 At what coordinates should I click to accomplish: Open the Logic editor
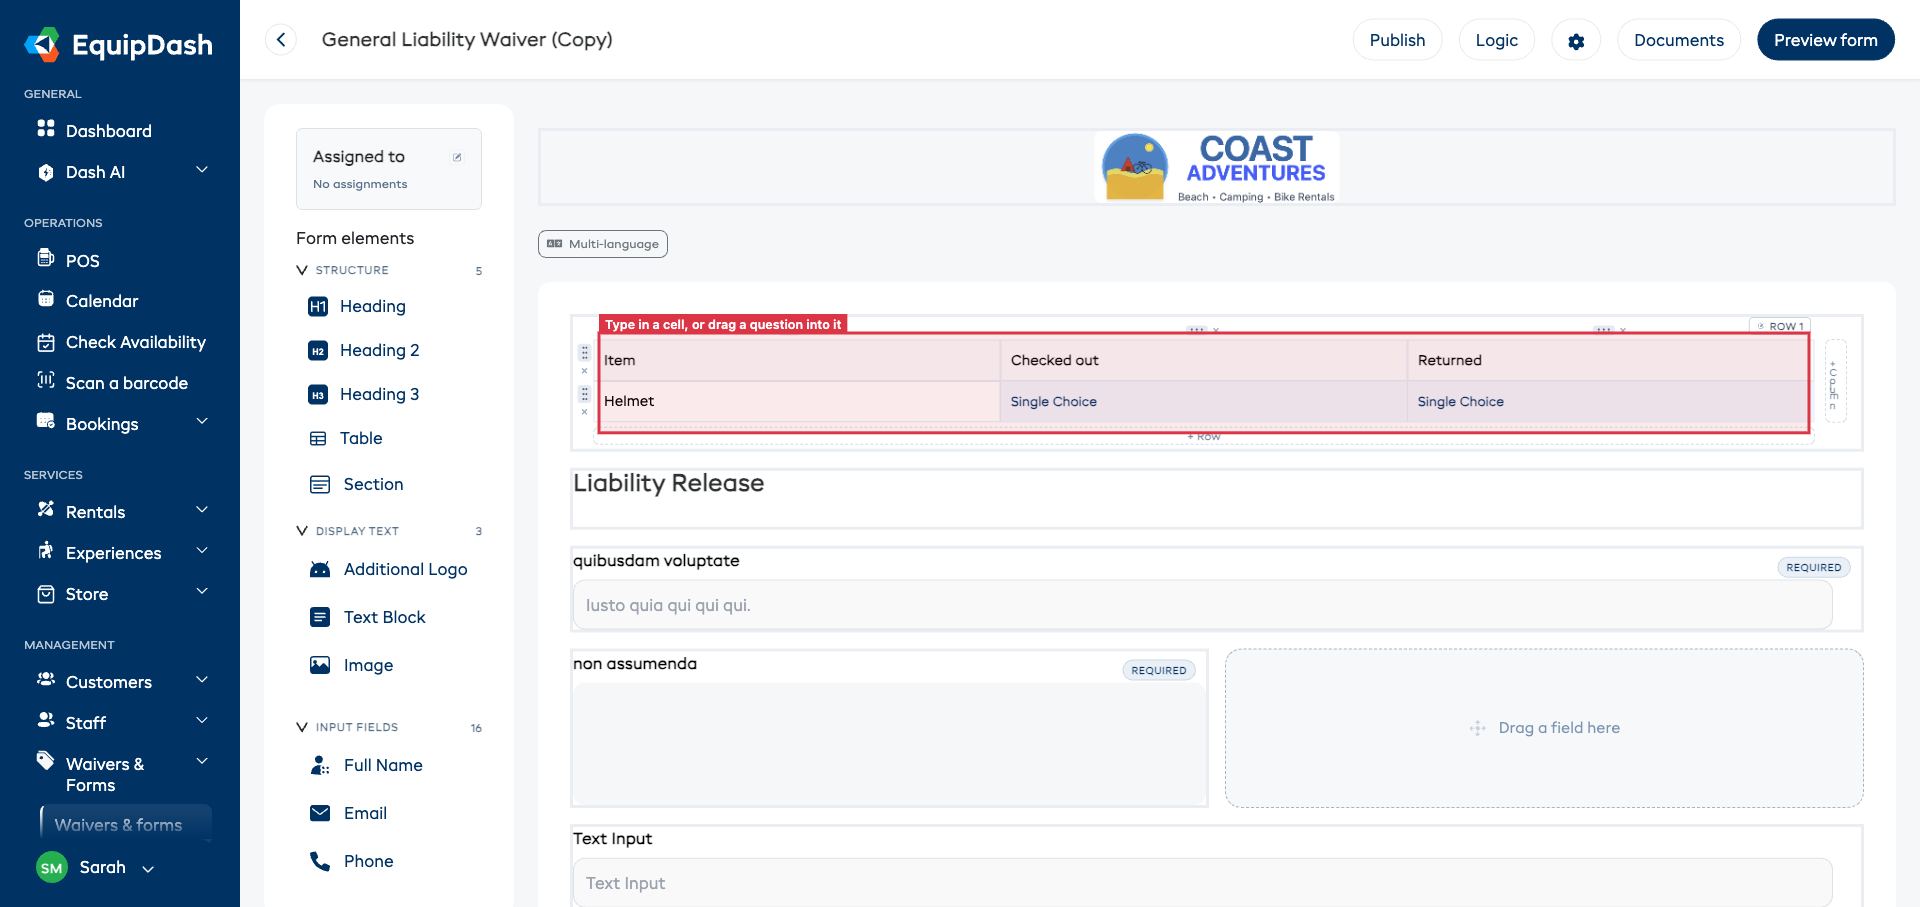click(x=1496, y=40)
